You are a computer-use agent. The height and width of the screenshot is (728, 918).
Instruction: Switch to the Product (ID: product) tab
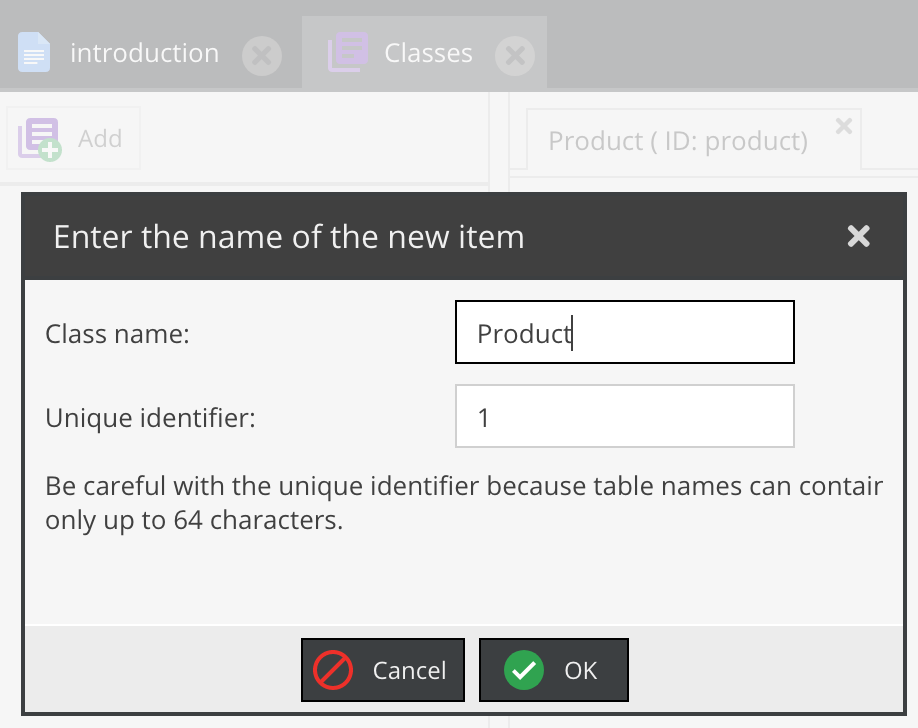677,141
